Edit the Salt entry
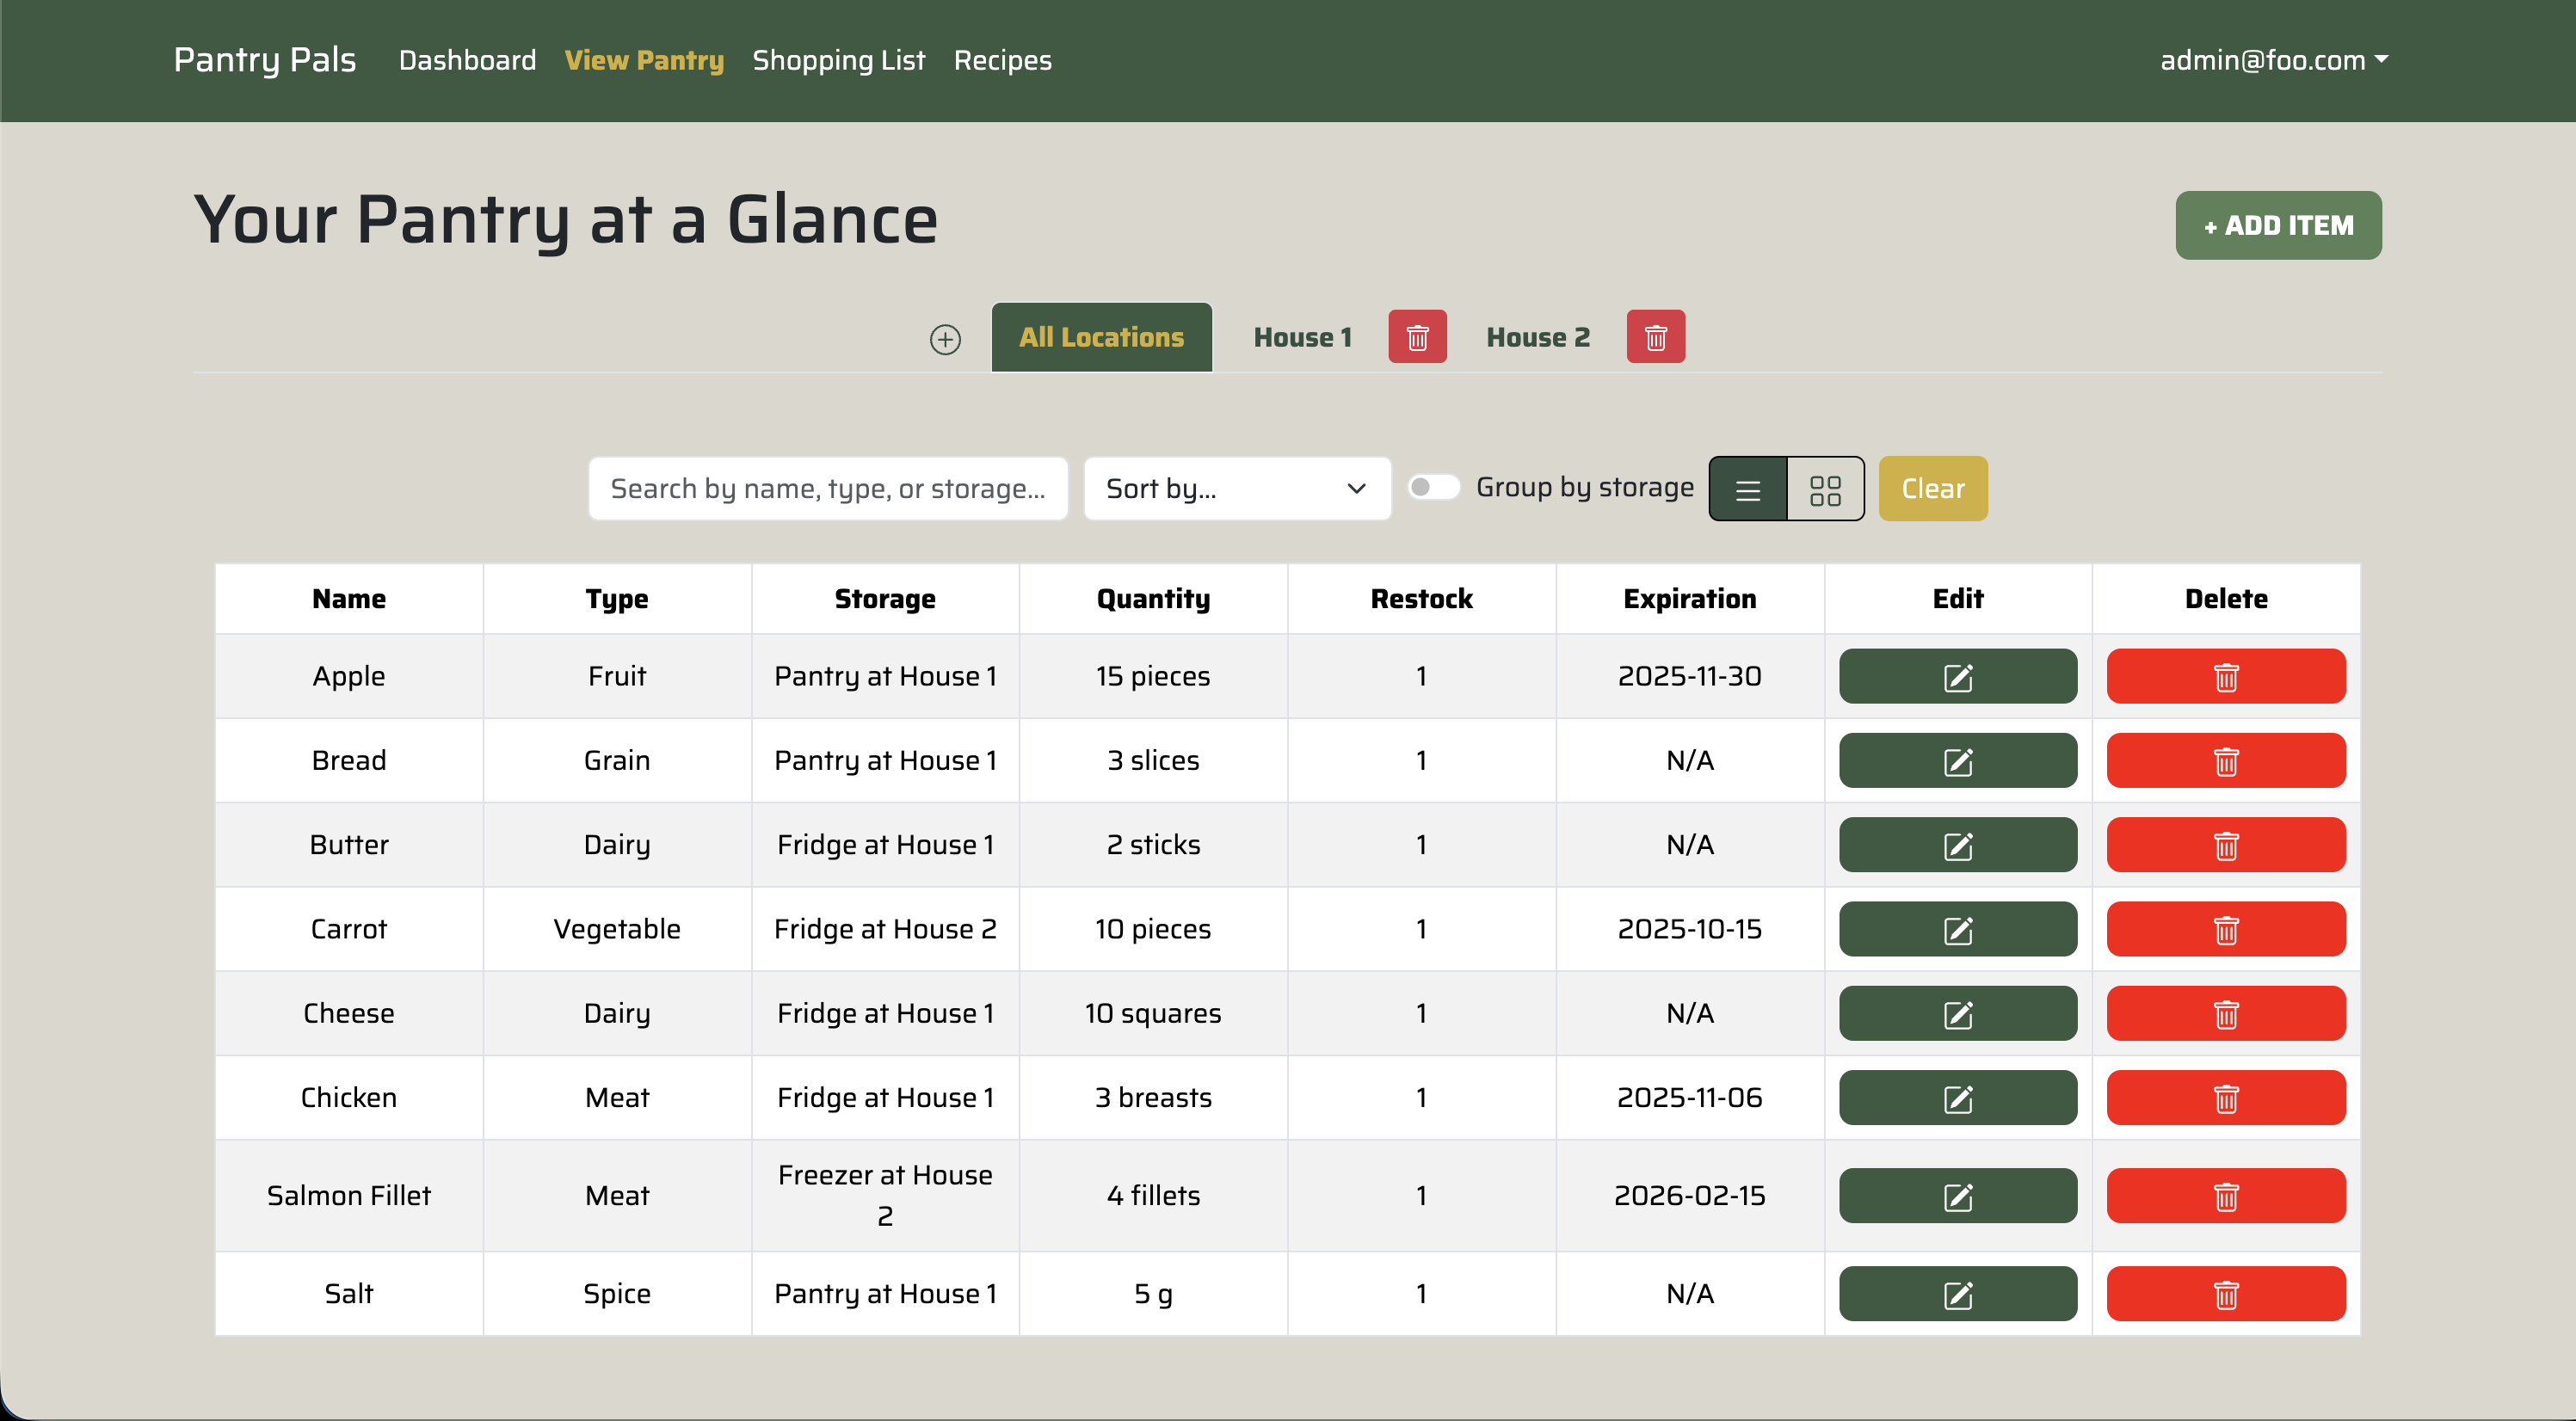 click(1957, 1292)
